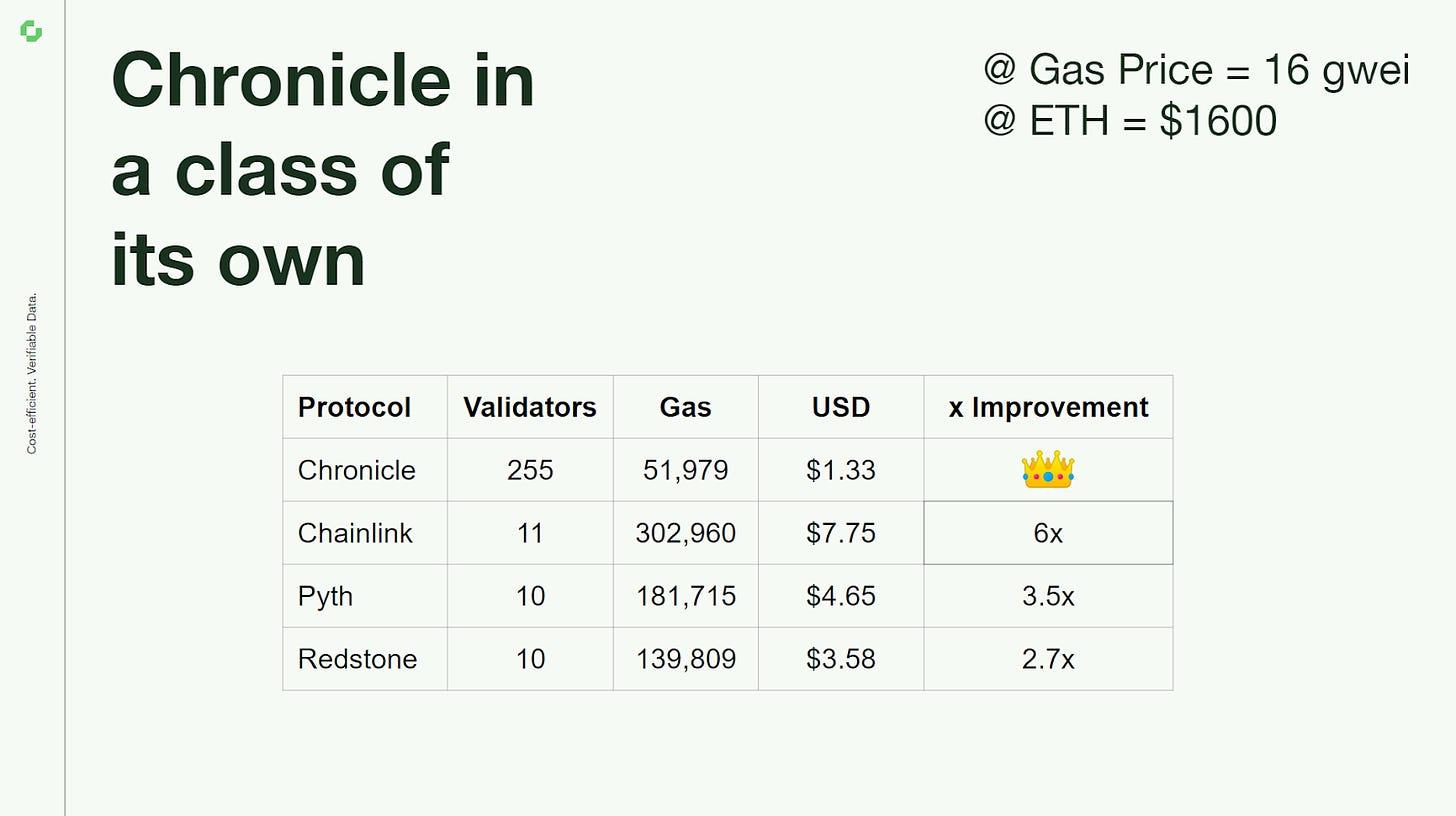Image resolution: width=1456 pixels, height=816 pixels.
Task: Select the x Improvement header cell
Action: tap(1047, 407)
